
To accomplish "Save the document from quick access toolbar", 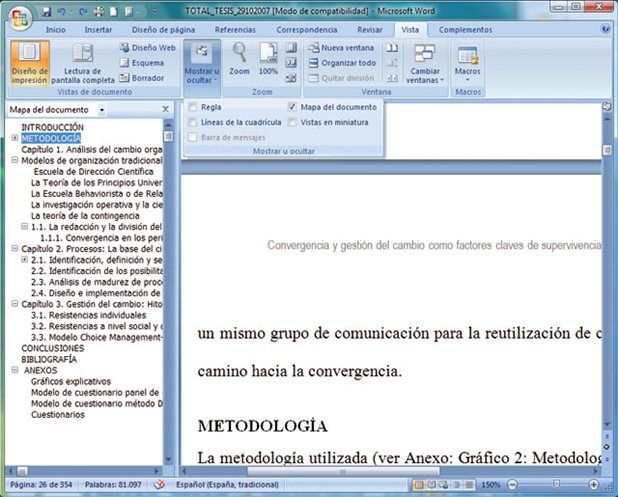I will [47, 12].
